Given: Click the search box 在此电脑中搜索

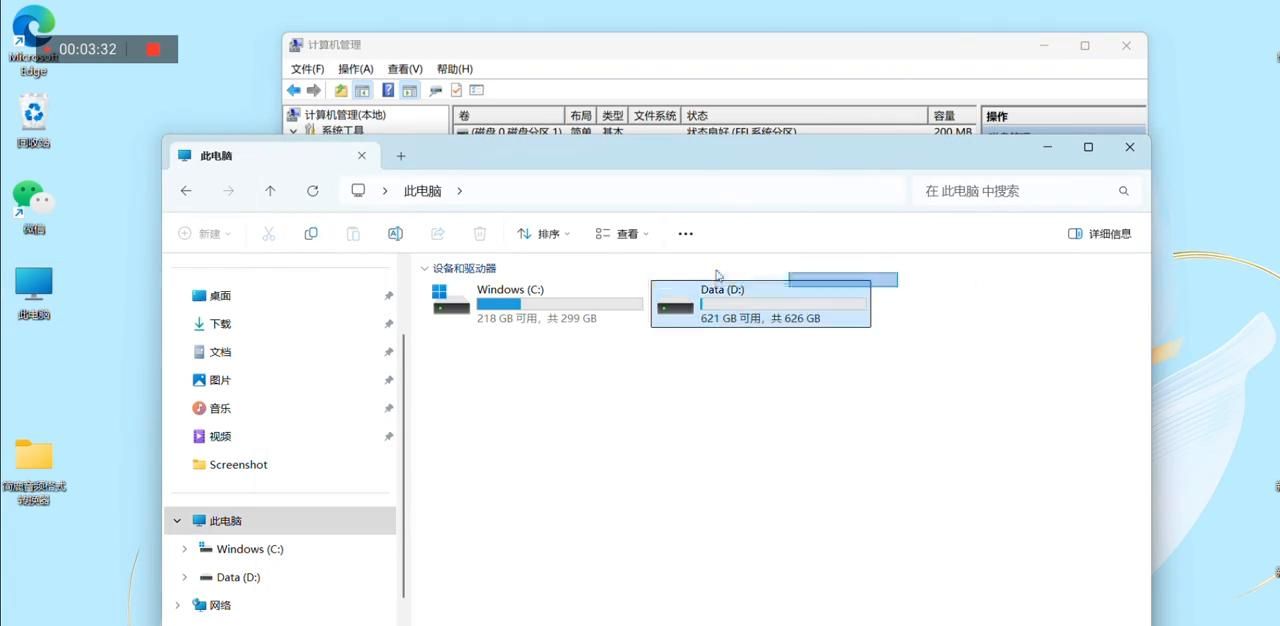Looking at the screenshot, I should pos(1026,191).
